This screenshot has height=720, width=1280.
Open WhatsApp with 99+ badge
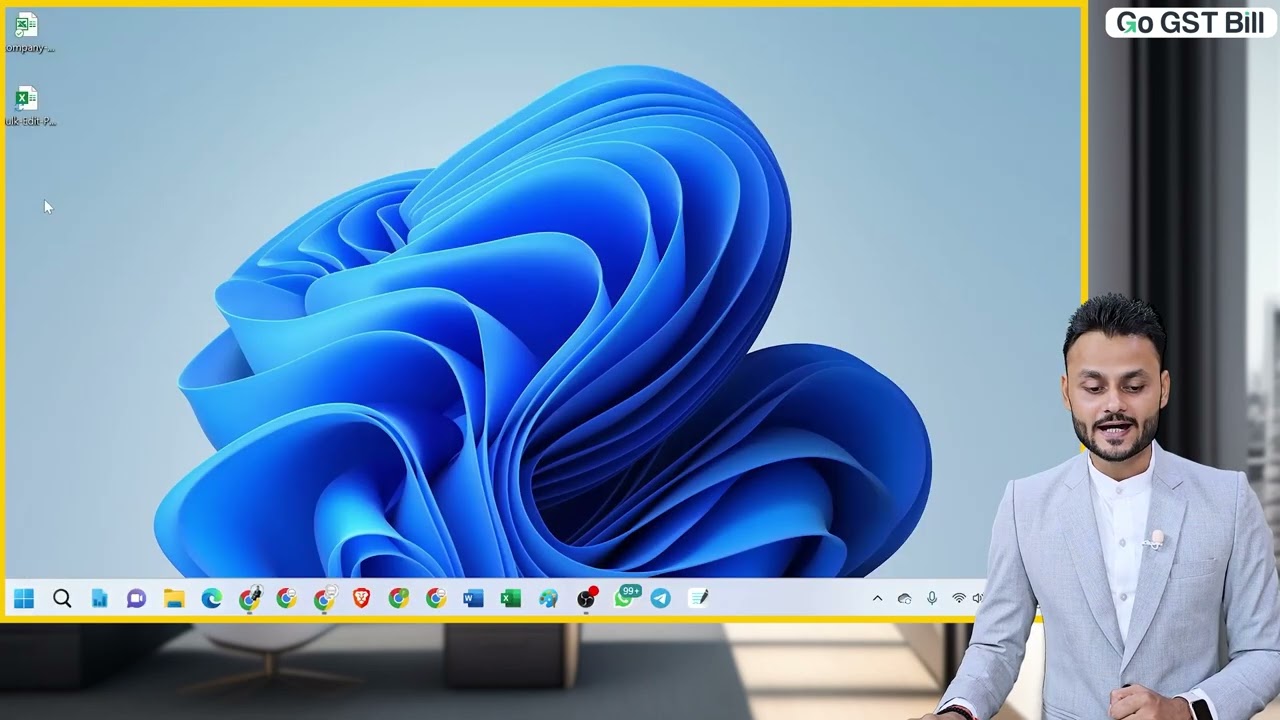[x=626, y=597]
